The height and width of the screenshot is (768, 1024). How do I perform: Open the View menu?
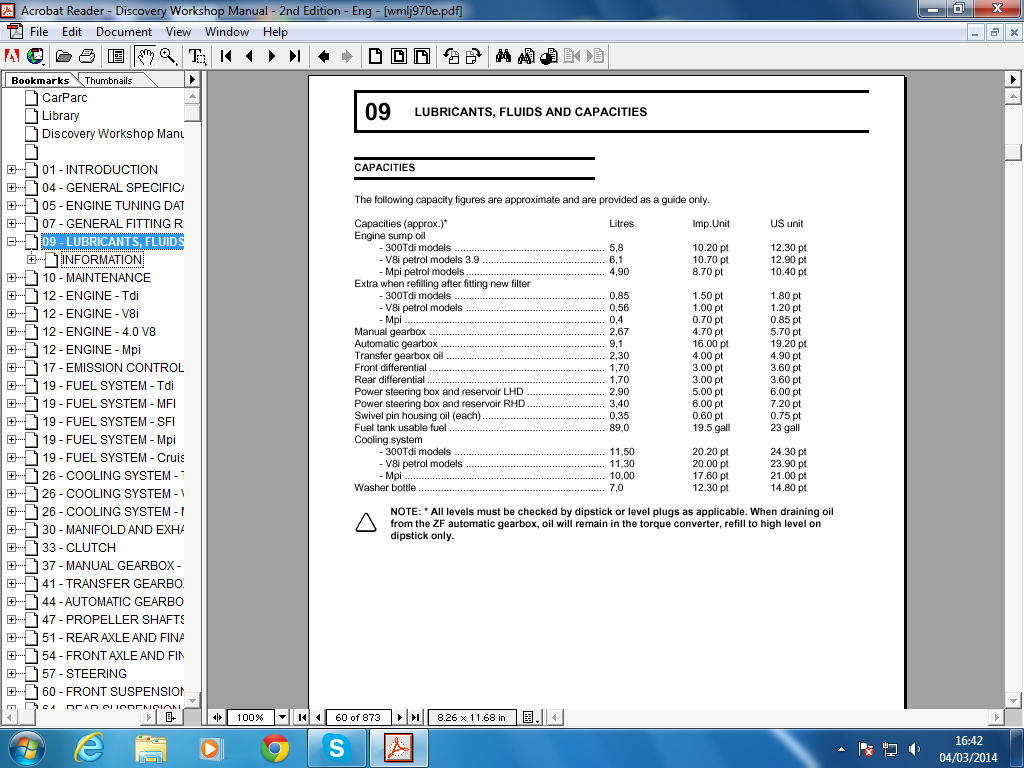[178, 31]
